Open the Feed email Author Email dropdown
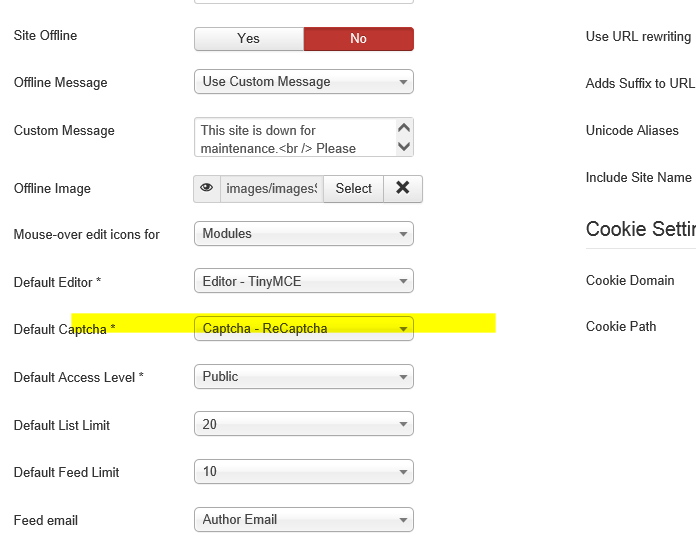This screenshot has height=539, width=696. [x=303, y=520]
